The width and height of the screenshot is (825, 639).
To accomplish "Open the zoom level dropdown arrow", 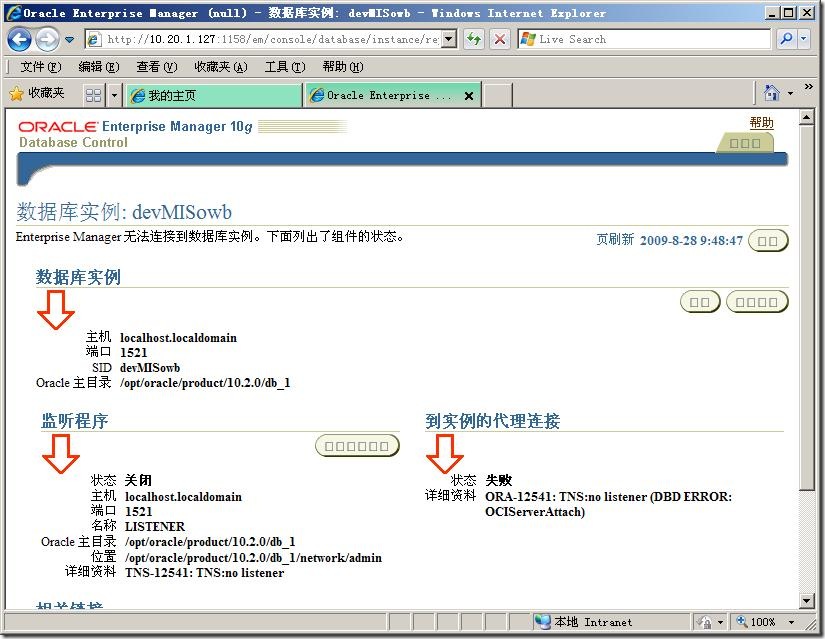I will pyautogui.click(x=791, y=622).
